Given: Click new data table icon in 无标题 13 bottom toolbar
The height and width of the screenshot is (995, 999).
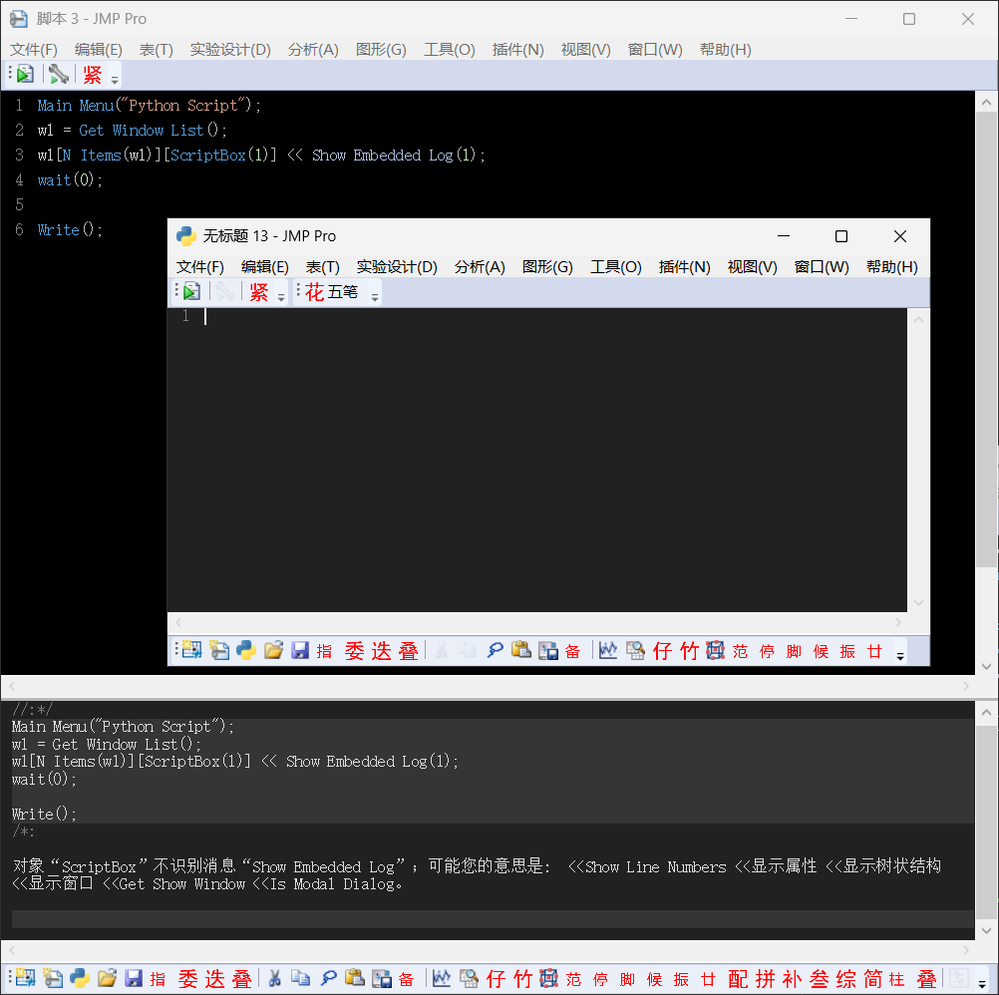Looking at the screenshot, I should point(192,650).
